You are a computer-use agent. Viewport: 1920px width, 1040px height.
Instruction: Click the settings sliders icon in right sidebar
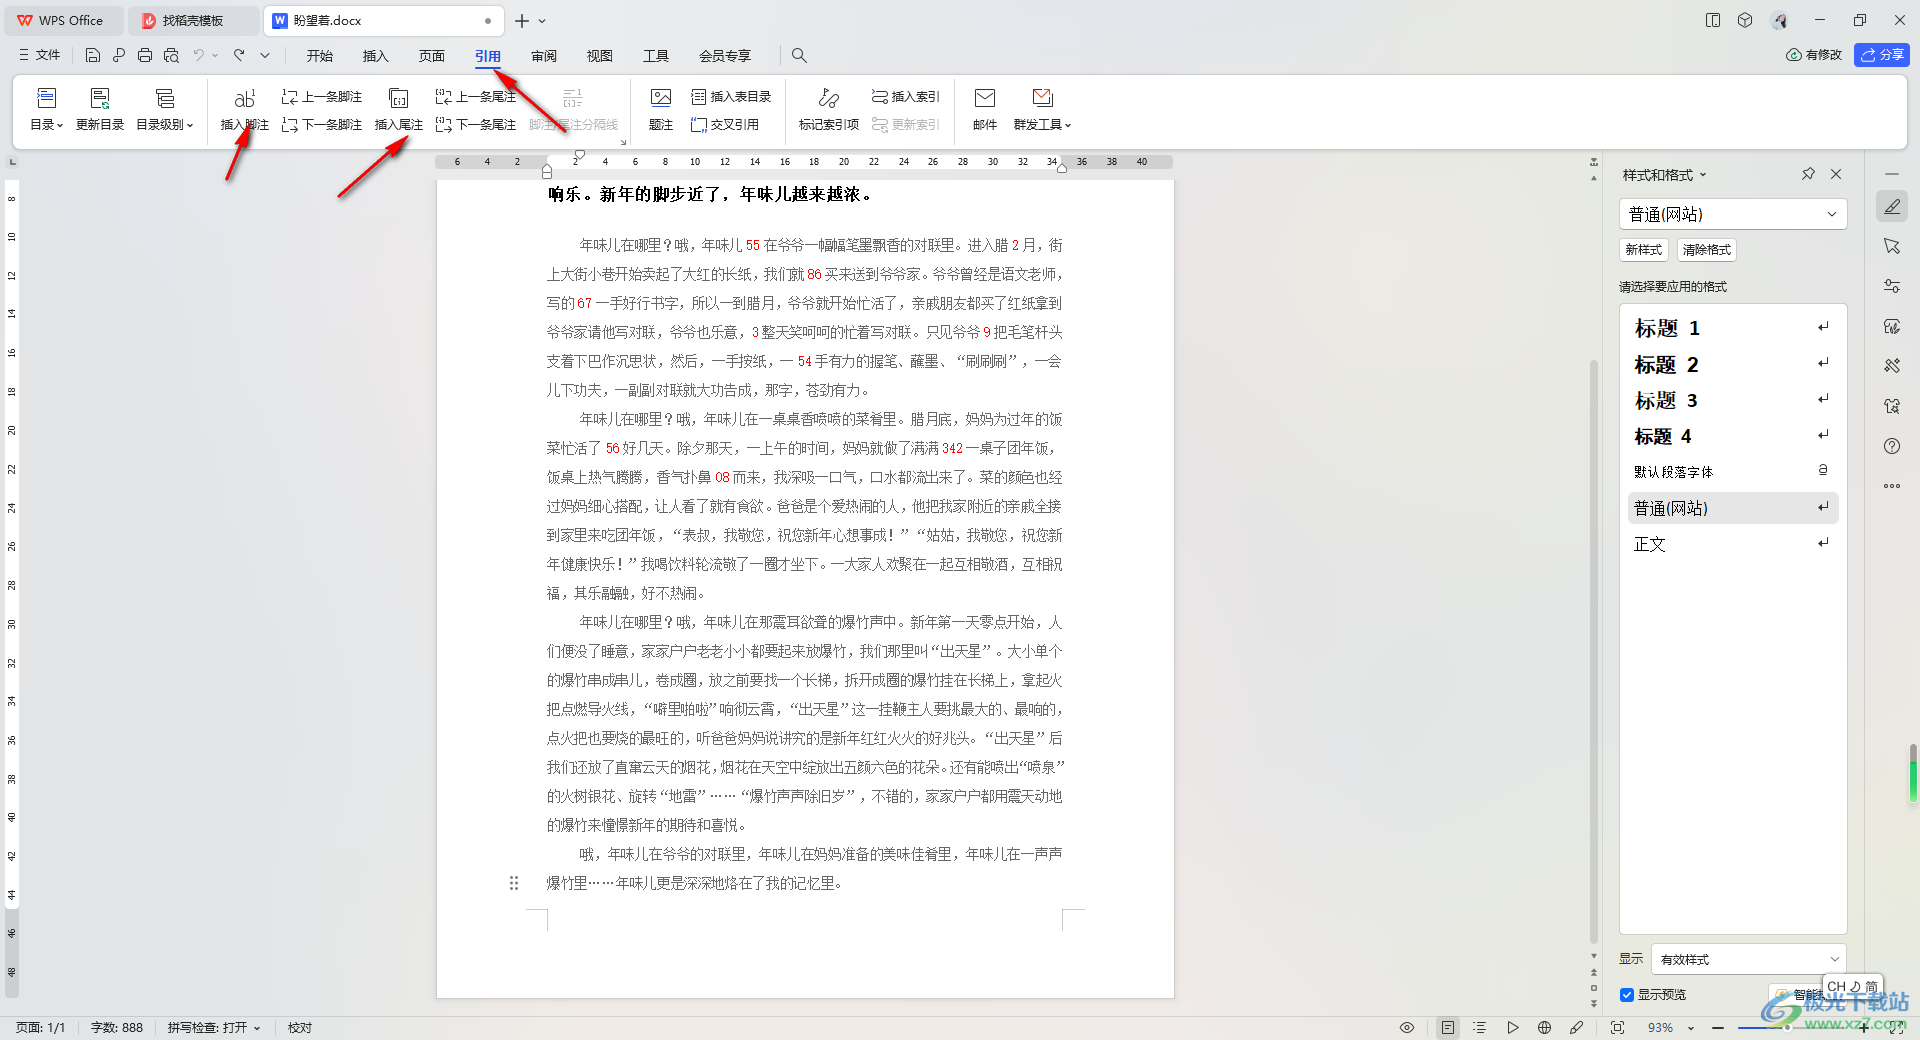pos(1892,286)
